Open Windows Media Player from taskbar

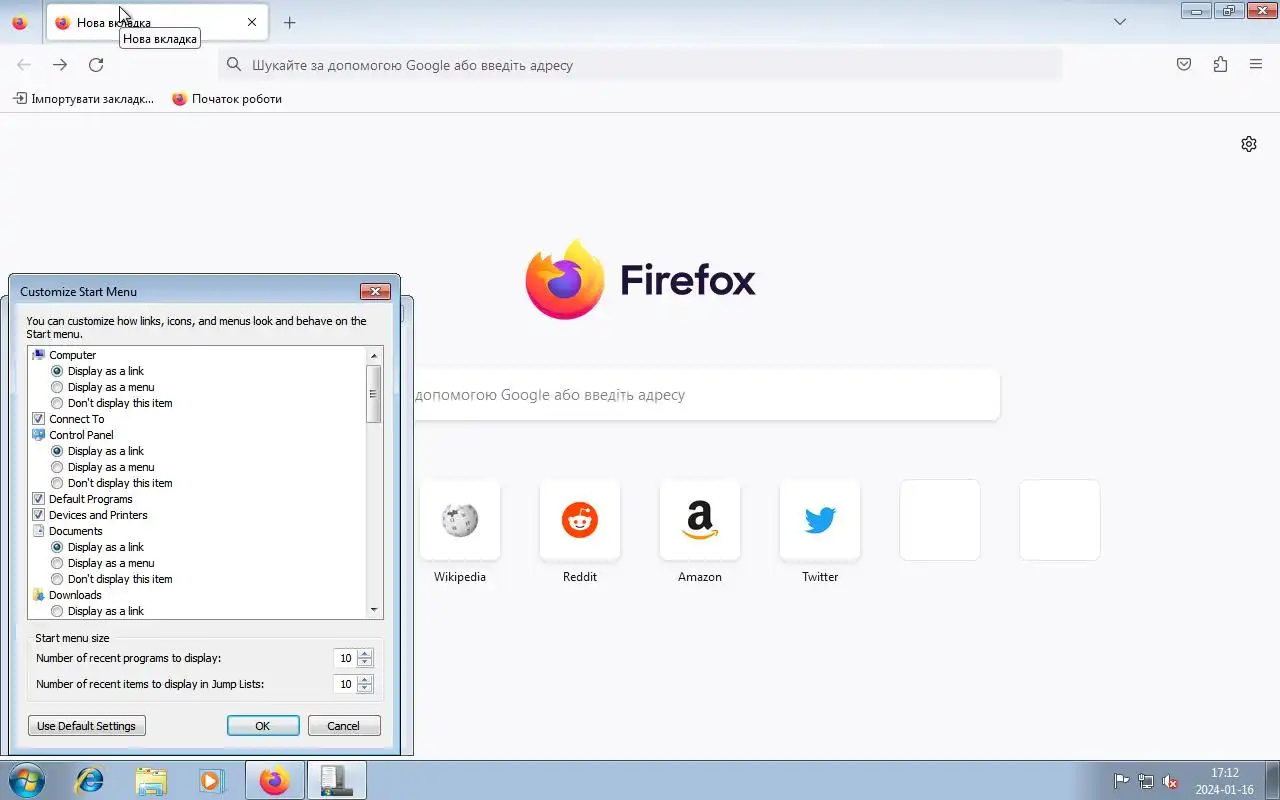pos(212,780)
